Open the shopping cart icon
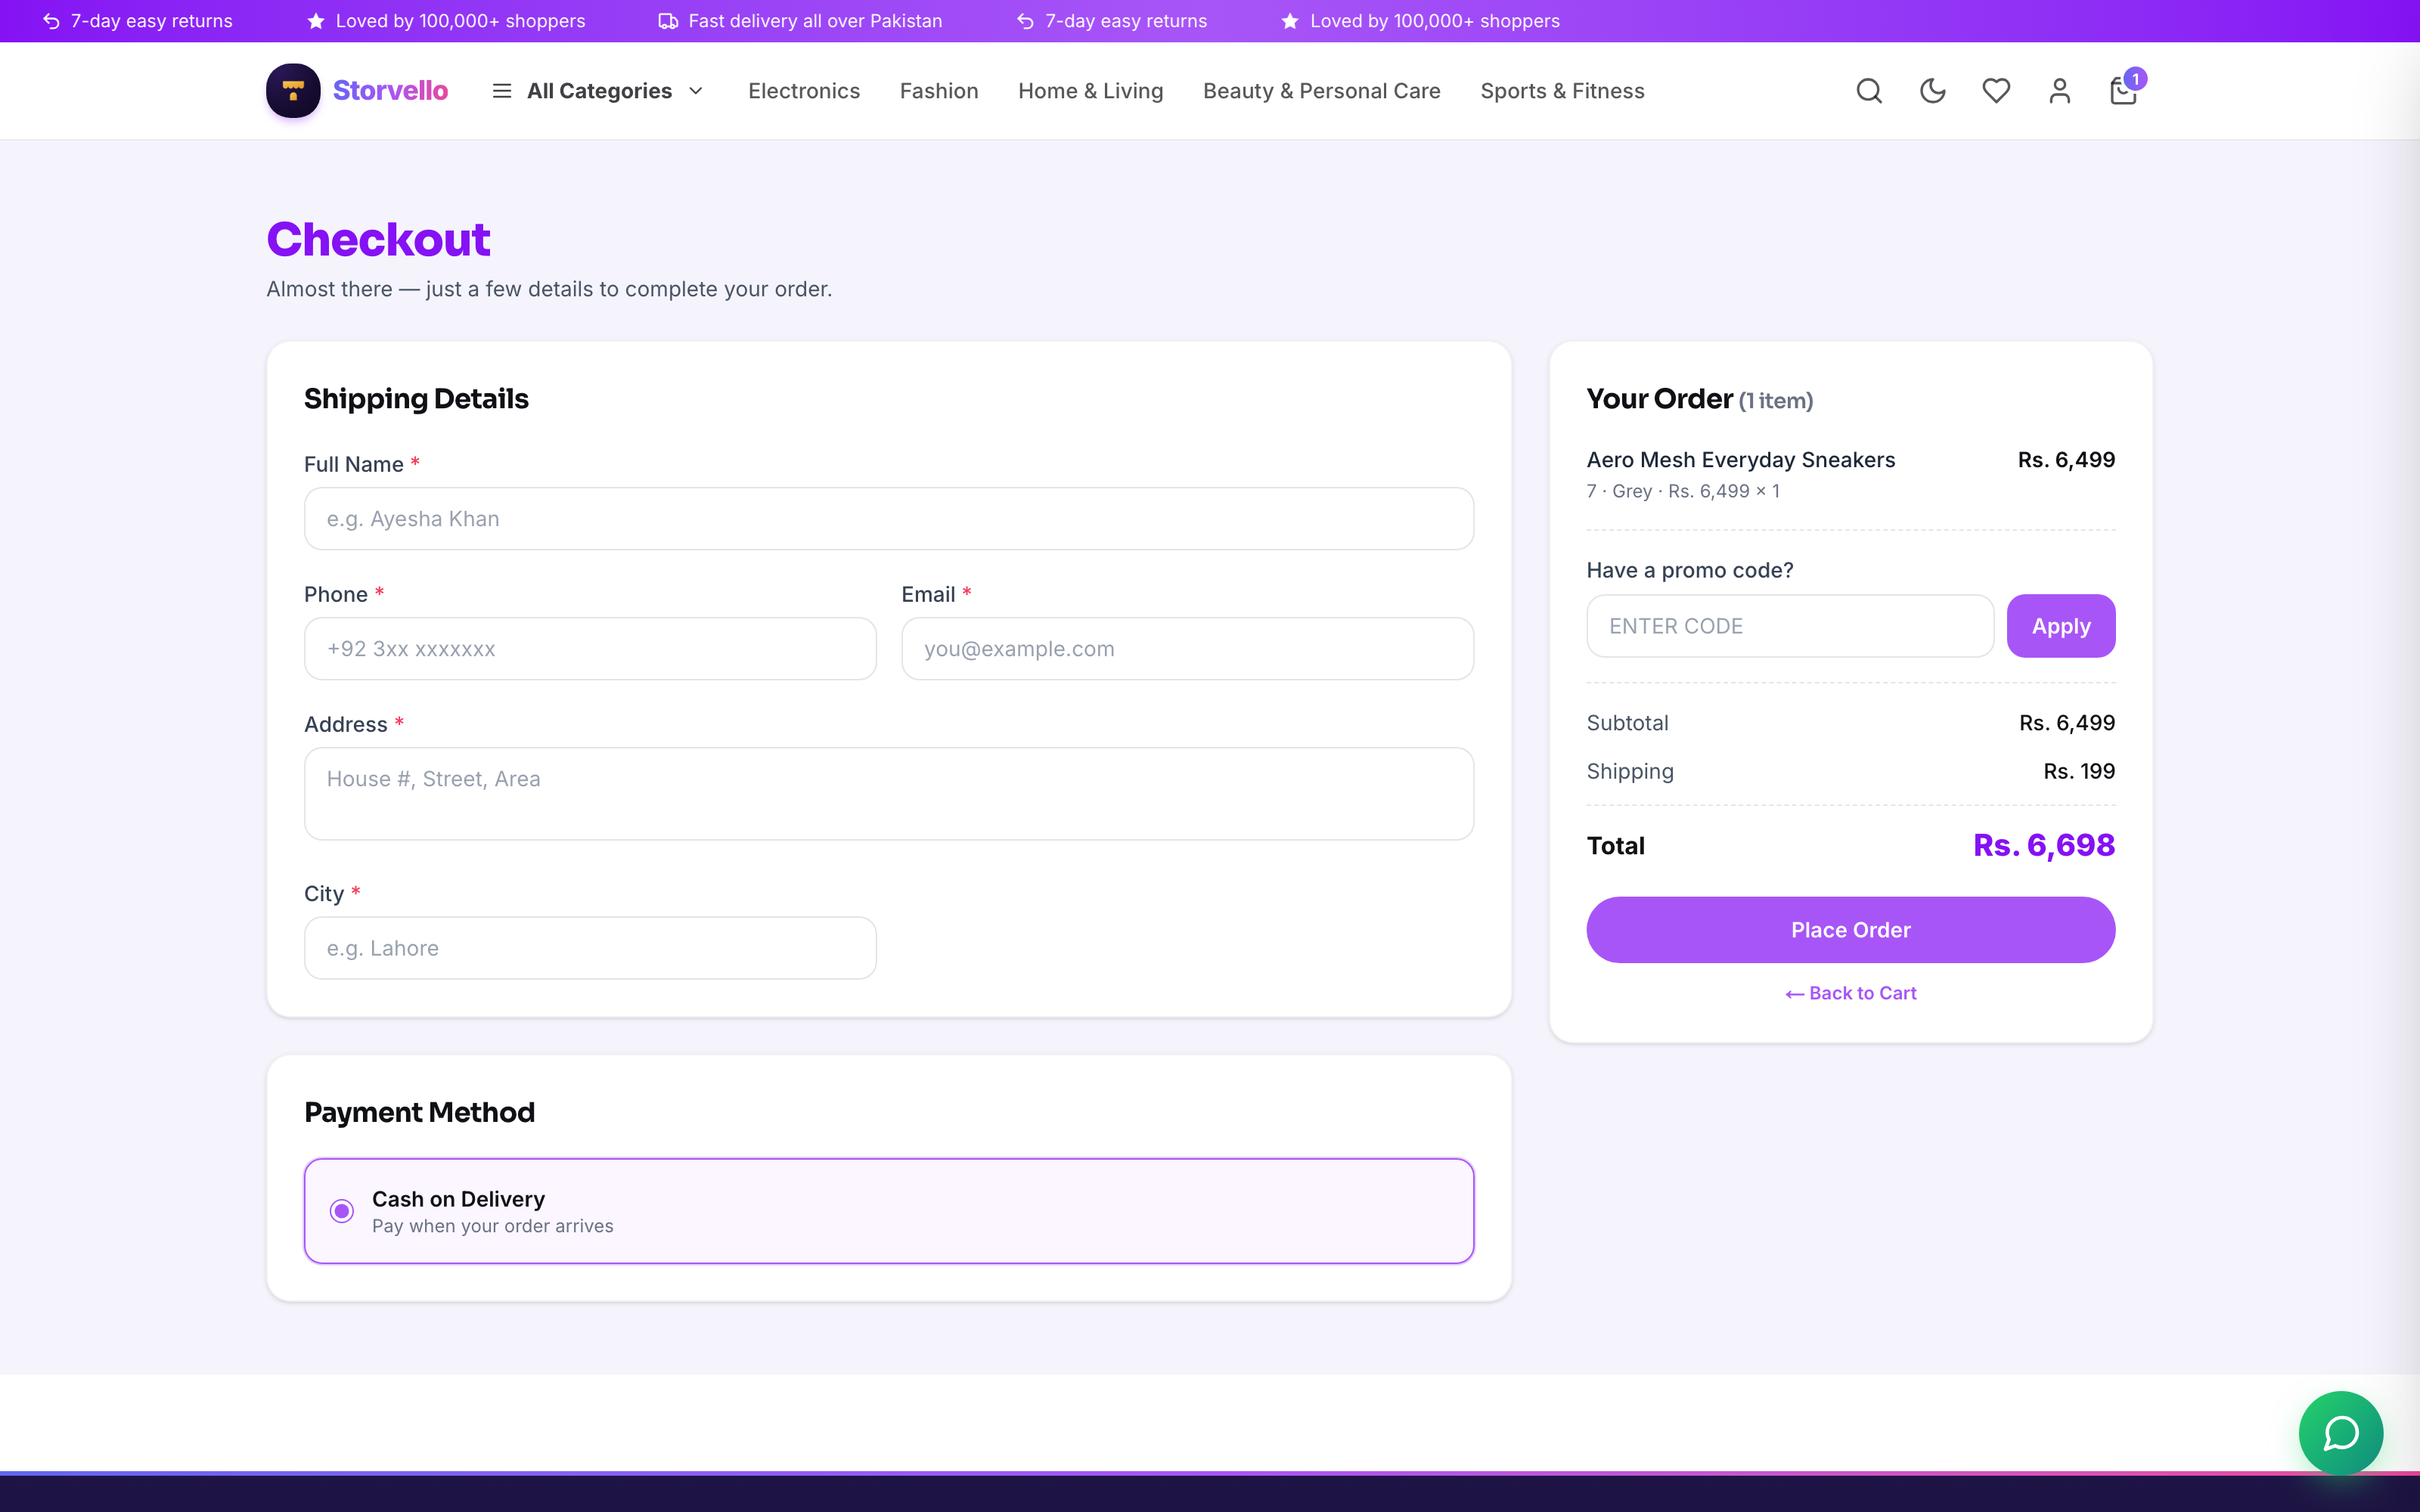Image resolution: width=2420 pixels, height=1512 pixels. pyautogui.click(x=2122, y=92)
